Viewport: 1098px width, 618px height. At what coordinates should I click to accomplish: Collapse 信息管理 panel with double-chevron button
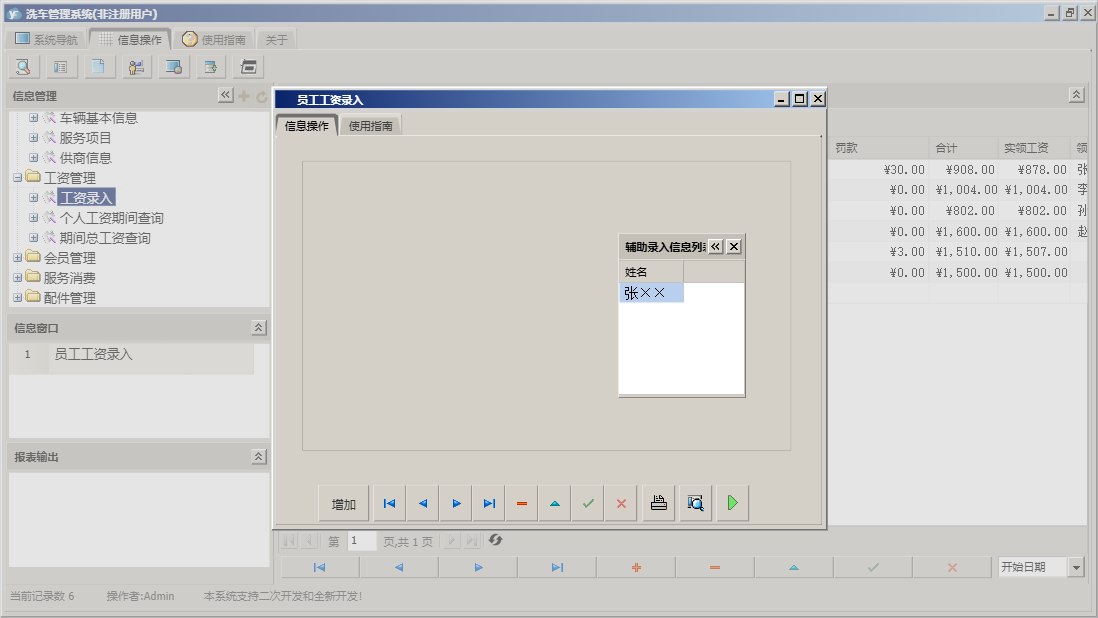[x=225, y=94]
